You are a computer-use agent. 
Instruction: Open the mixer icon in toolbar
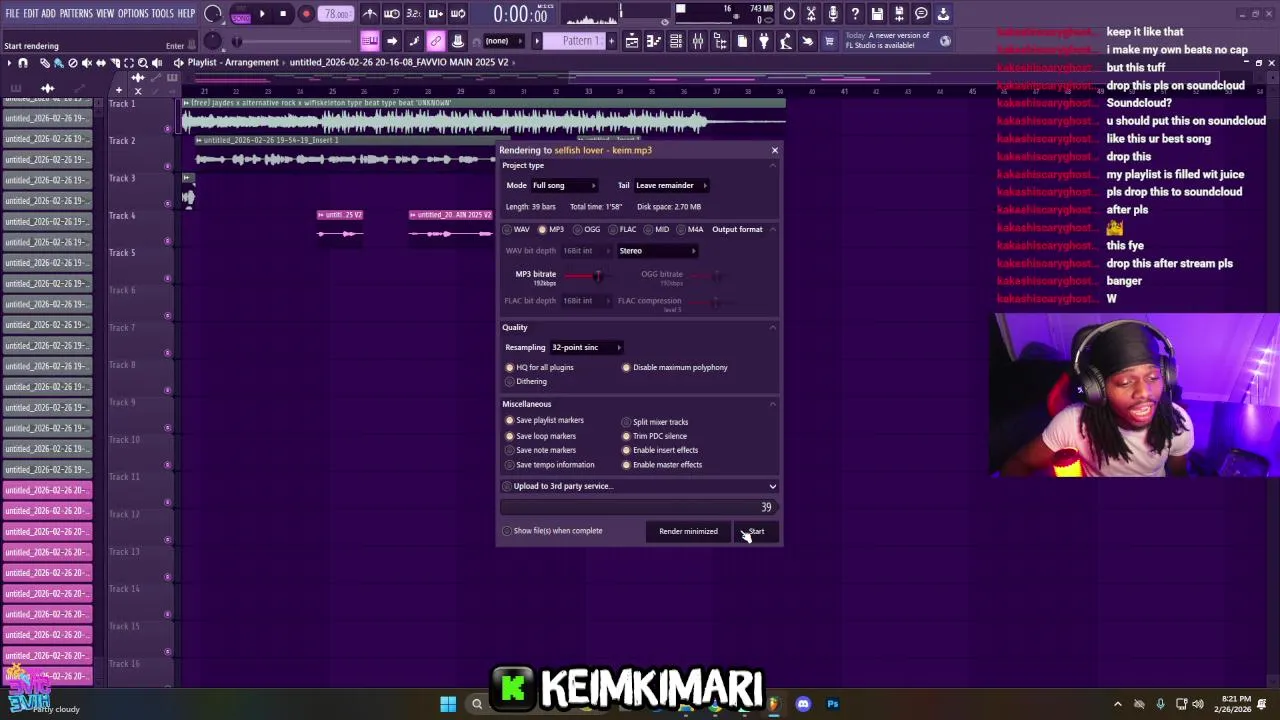coord(698,41)
